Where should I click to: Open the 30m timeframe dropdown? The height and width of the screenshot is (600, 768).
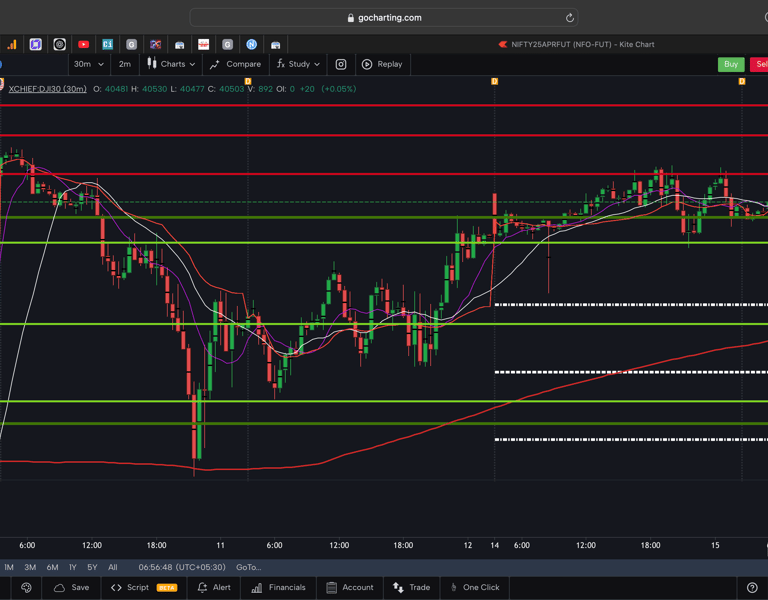coord(89,64)
